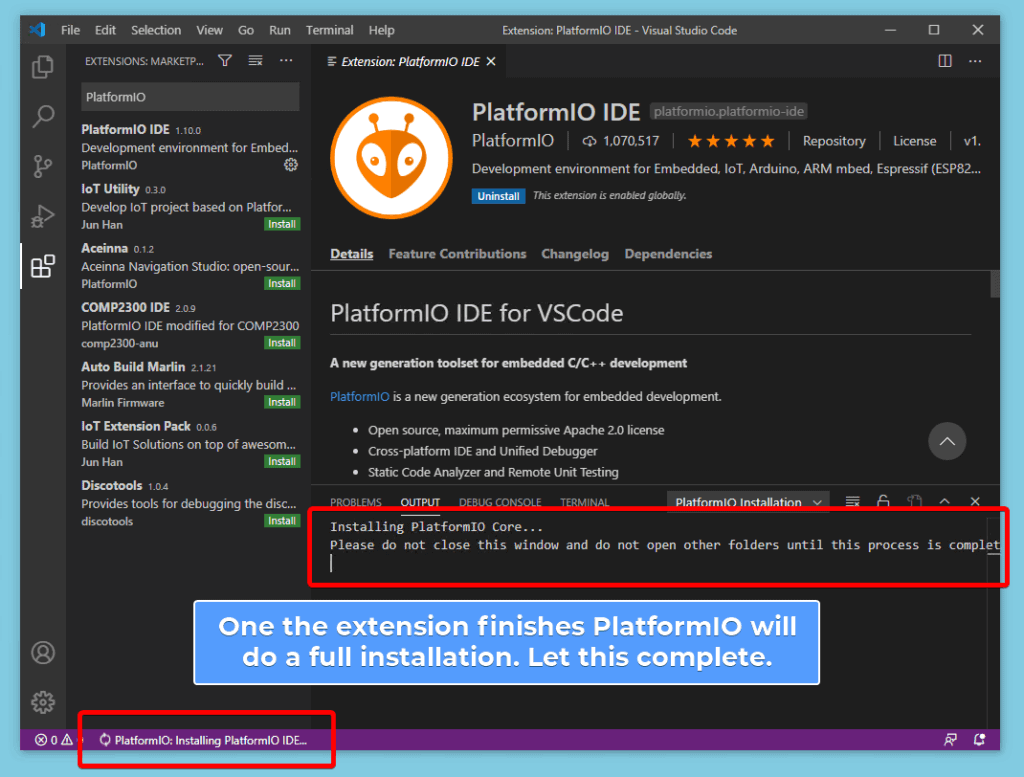Open the PlatformIO Installation output dropdown
Screen dimensions: 1024x777
coord(748,501)
